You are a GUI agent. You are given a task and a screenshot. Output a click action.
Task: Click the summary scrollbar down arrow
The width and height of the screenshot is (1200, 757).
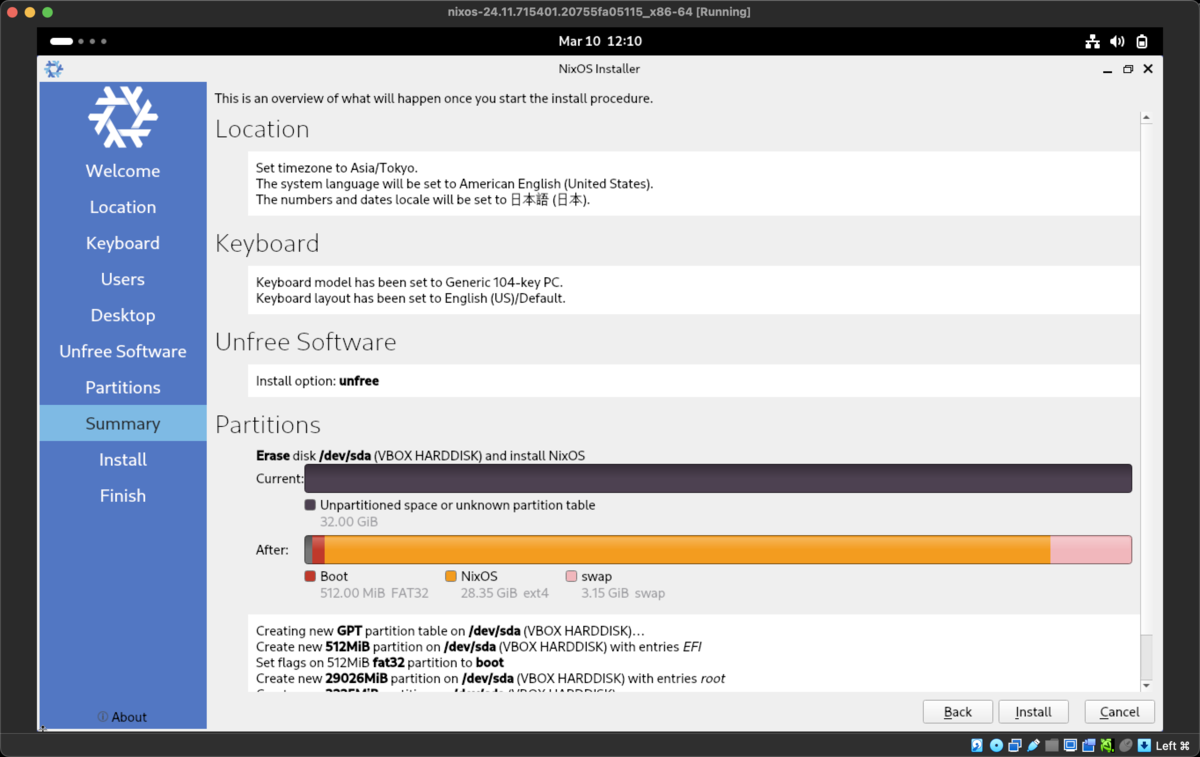click(x=1146, y=686)
